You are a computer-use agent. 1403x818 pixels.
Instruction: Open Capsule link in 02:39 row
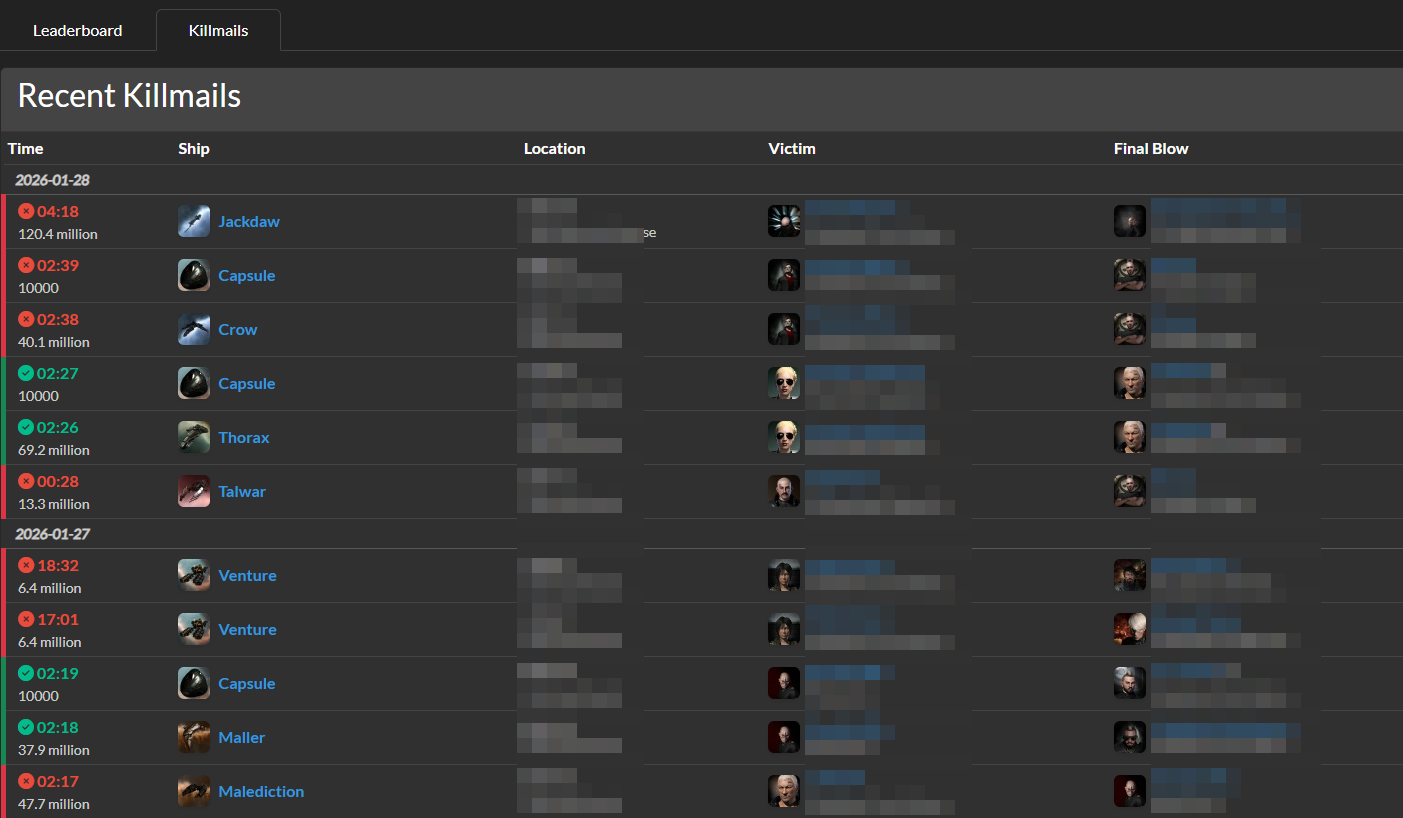coord(247,275)
